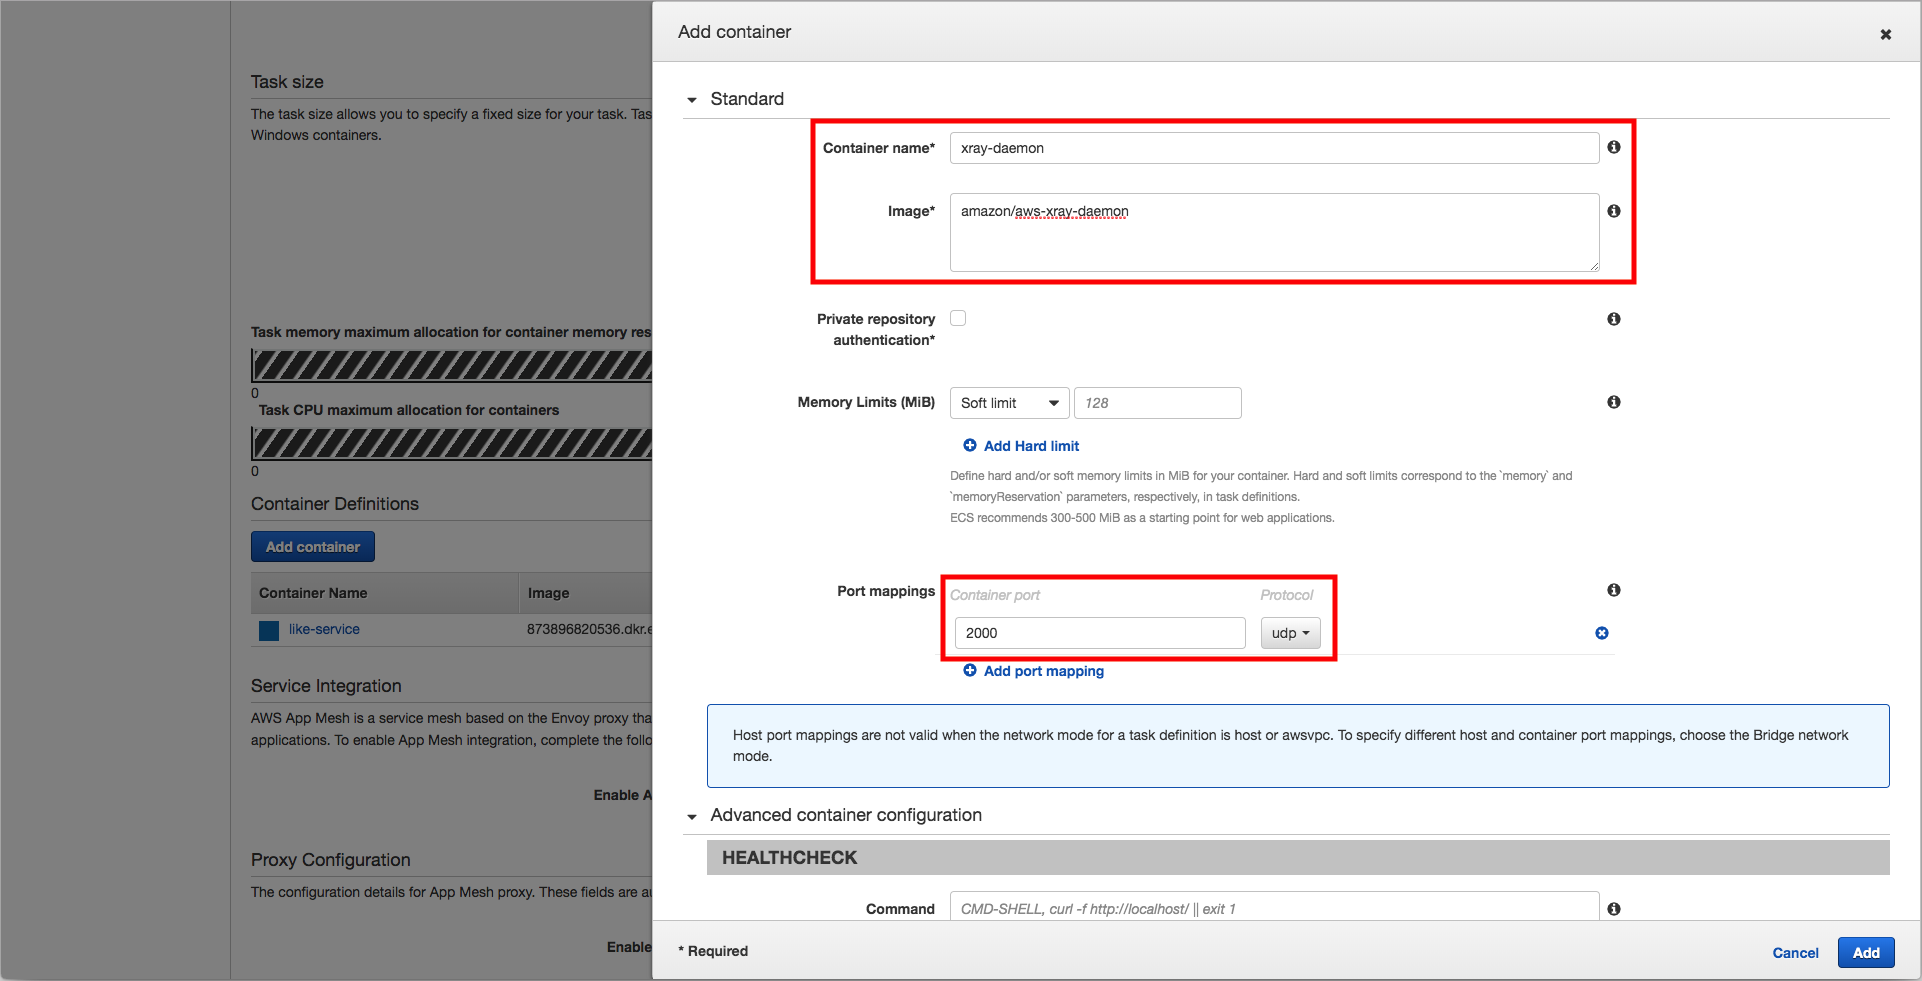Click the Cancel button
1922x981 pixels.
pyautogui.click(x=1795, y=953)
